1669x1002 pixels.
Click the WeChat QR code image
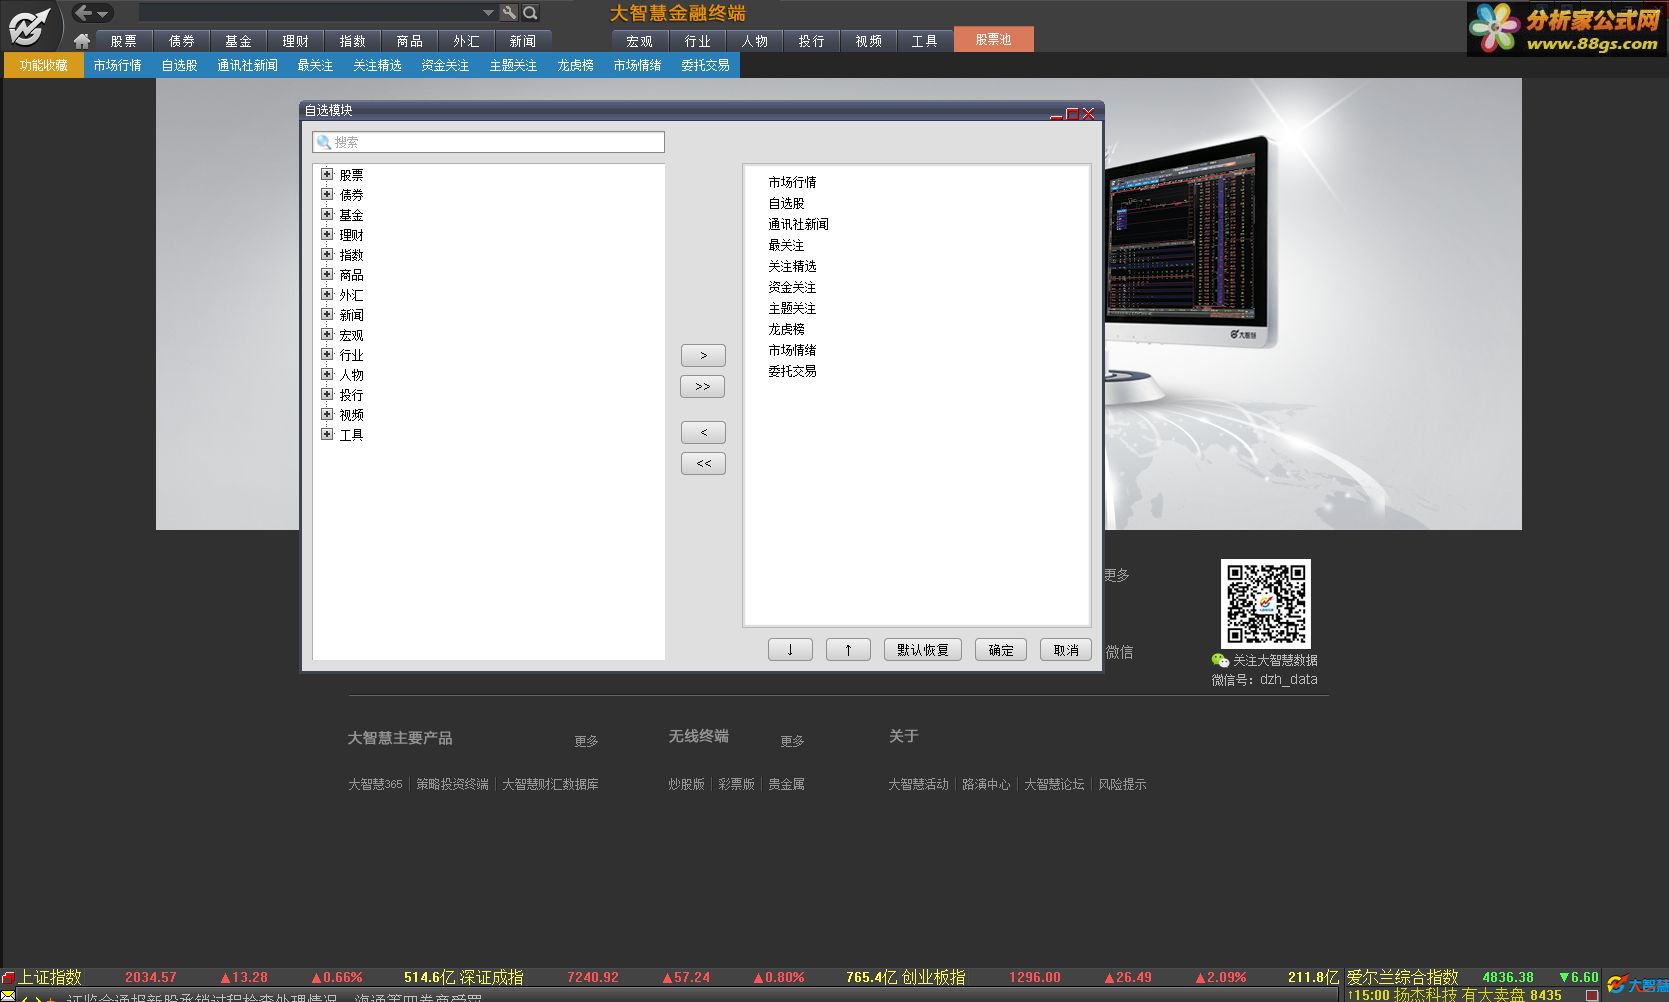pyautogui.click(x=1265, y=603)
